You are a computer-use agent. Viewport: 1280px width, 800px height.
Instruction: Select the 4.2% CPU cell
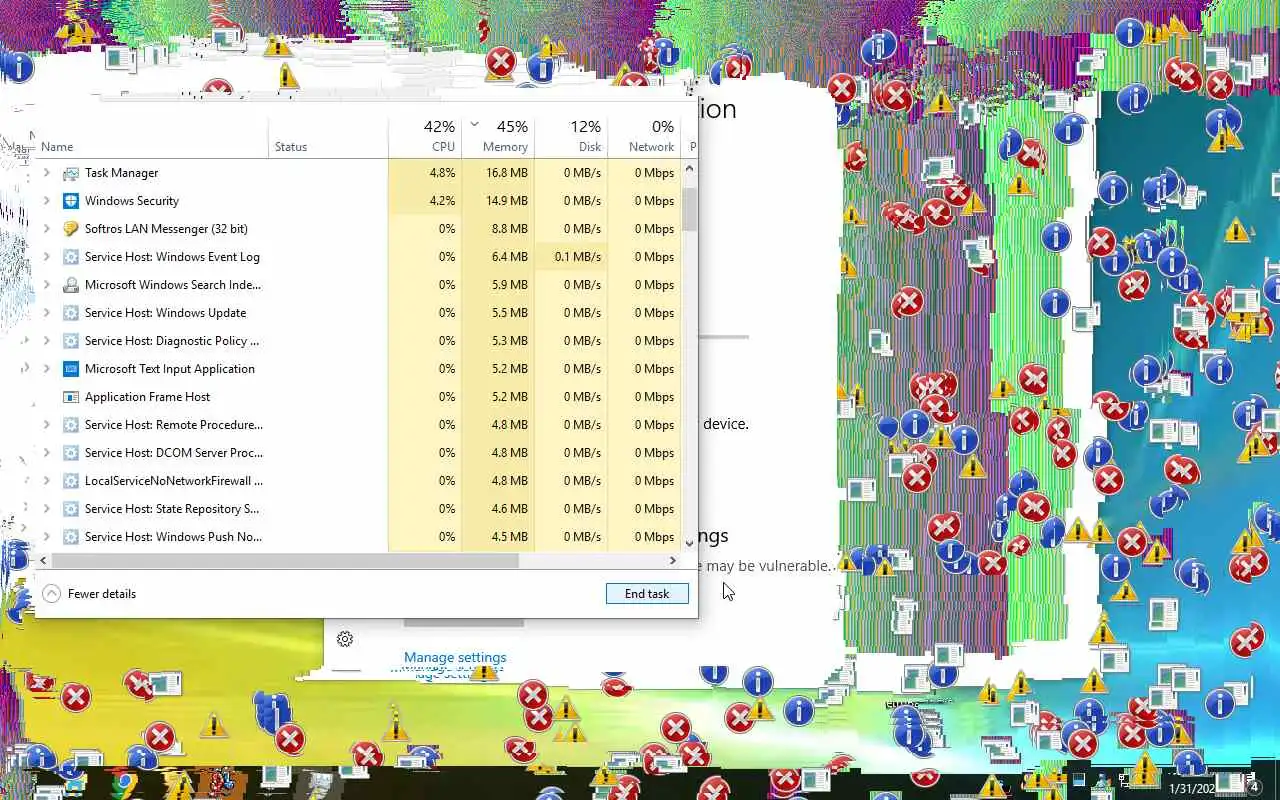(x=425, y=201)
